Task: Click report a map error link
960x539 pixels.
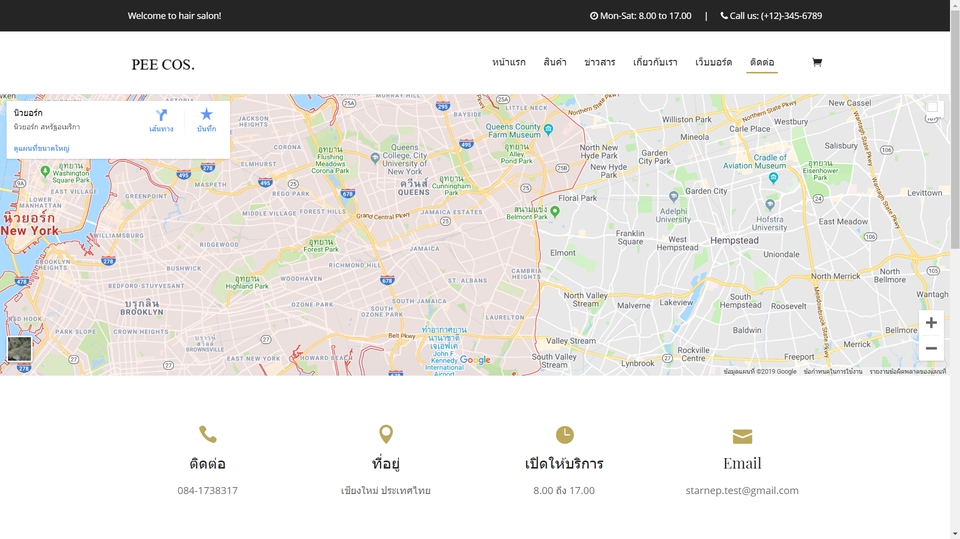Action: click(907, 371)
